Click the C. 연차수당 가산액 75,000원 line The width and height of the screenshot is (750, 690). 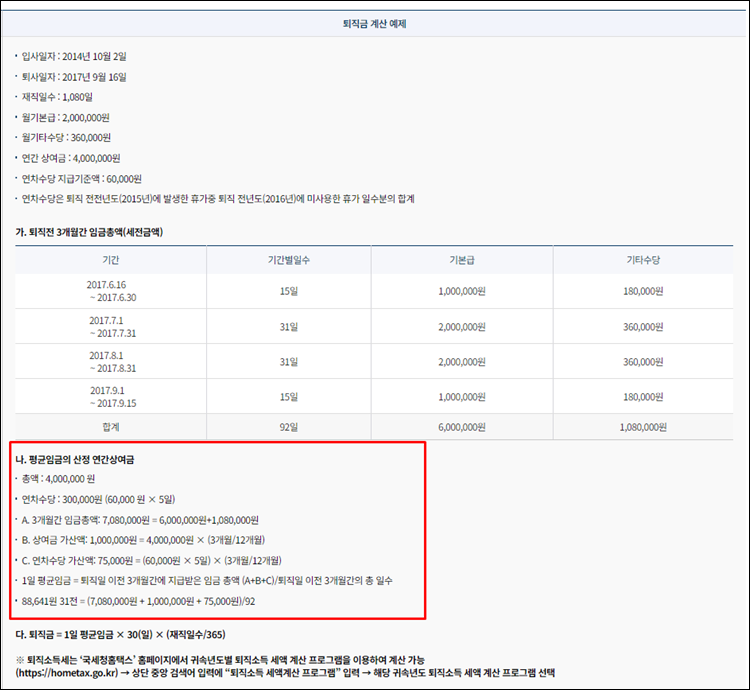tap(152, 560)
